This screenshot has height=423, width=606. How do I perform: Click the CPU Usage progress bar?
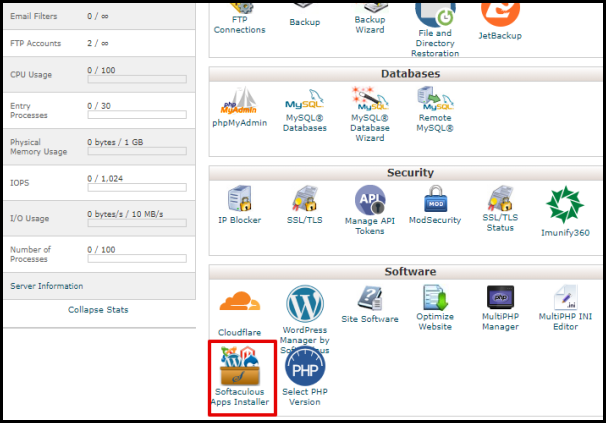coord(137,79)
